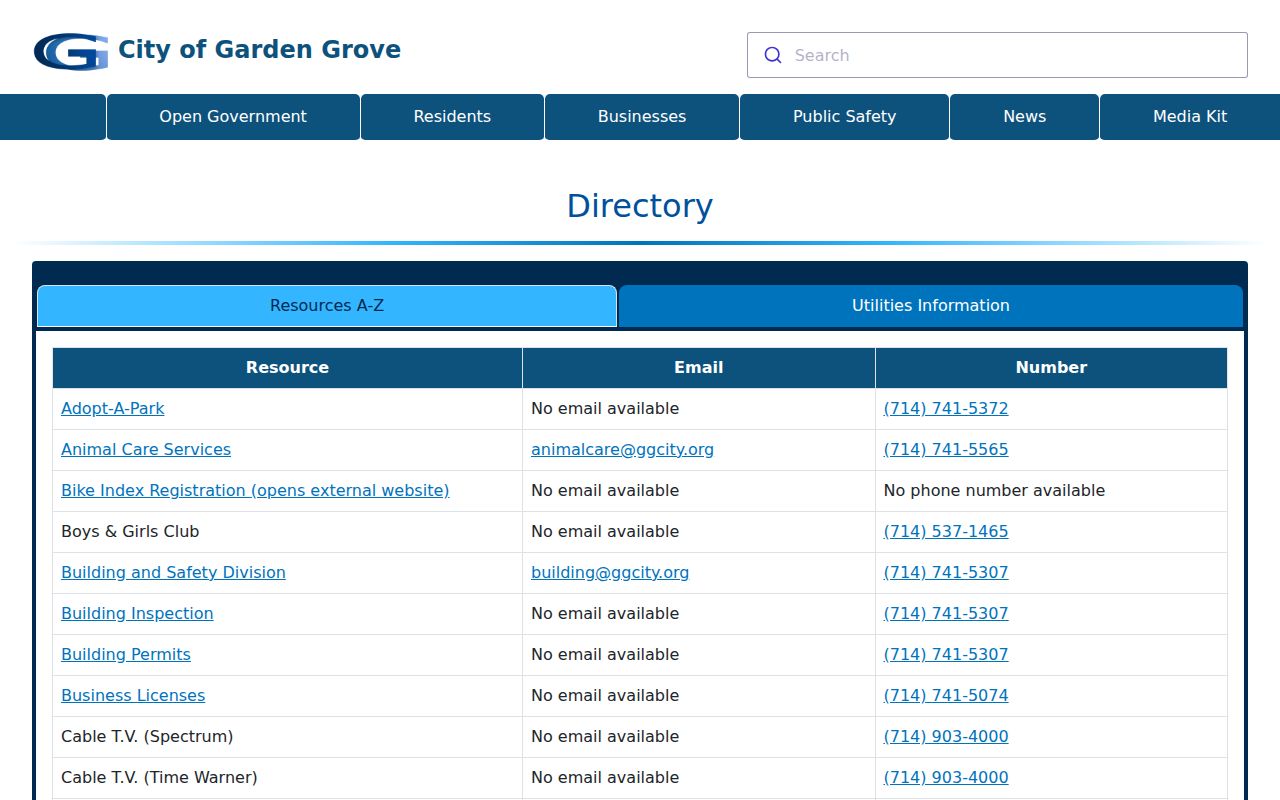Switch to the Utilities Information tab
The width and height of the screenshot is (1280, 800).
[931, 306]
